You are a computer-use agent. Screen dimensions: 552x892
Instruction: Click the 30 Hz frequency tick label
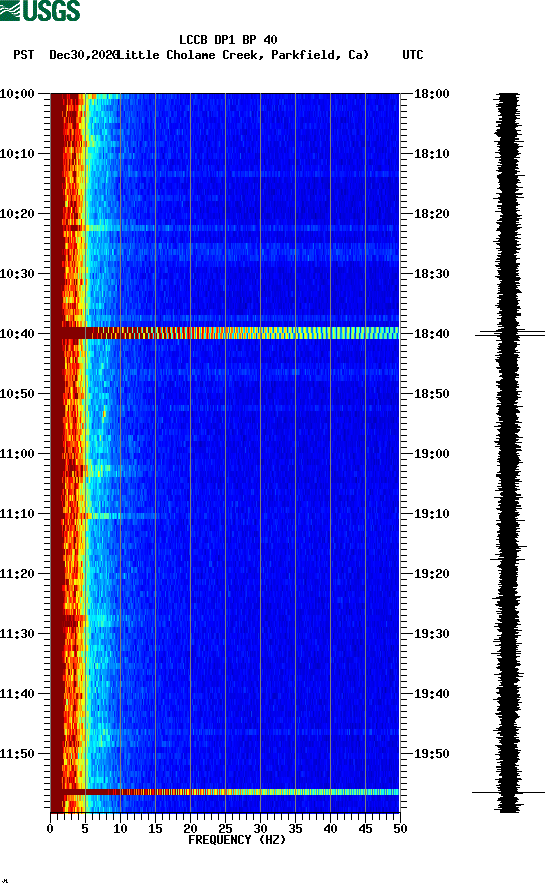point(260,829)
